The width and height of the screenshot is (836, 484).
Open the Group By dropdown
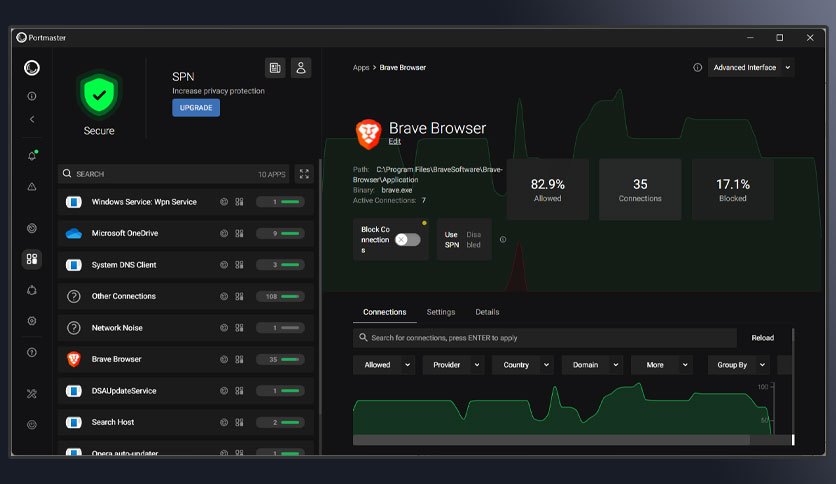pyautogui.click(x=738, y=365)
